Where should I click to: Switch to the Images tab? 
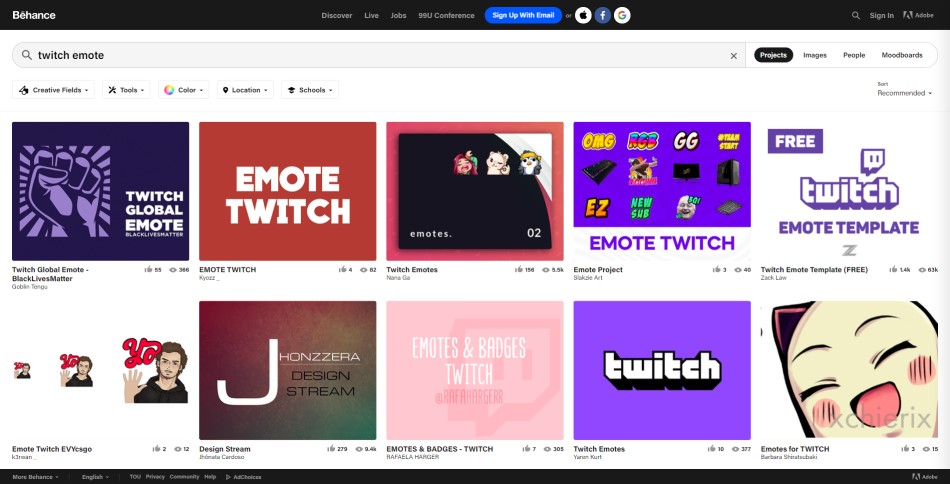click(815, 55)
